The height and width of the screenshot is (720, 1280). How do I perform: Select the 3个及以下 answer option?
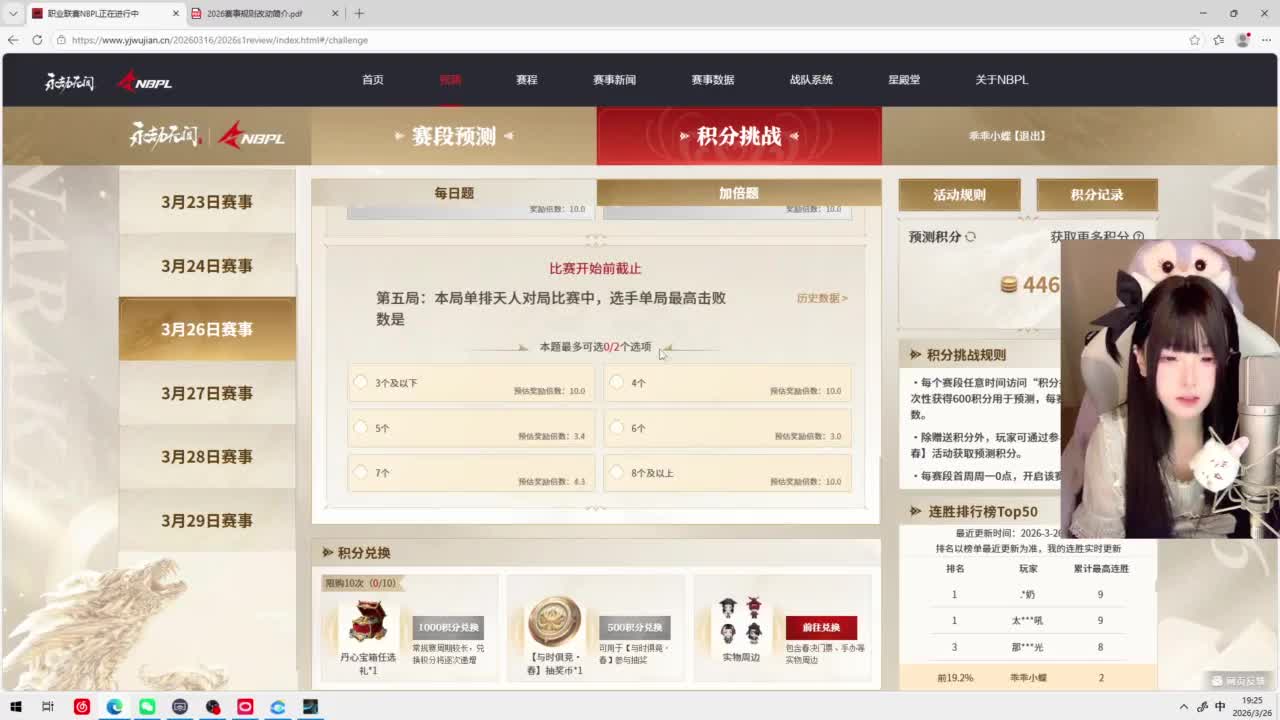pyautogui.click(x=471, y=384)
